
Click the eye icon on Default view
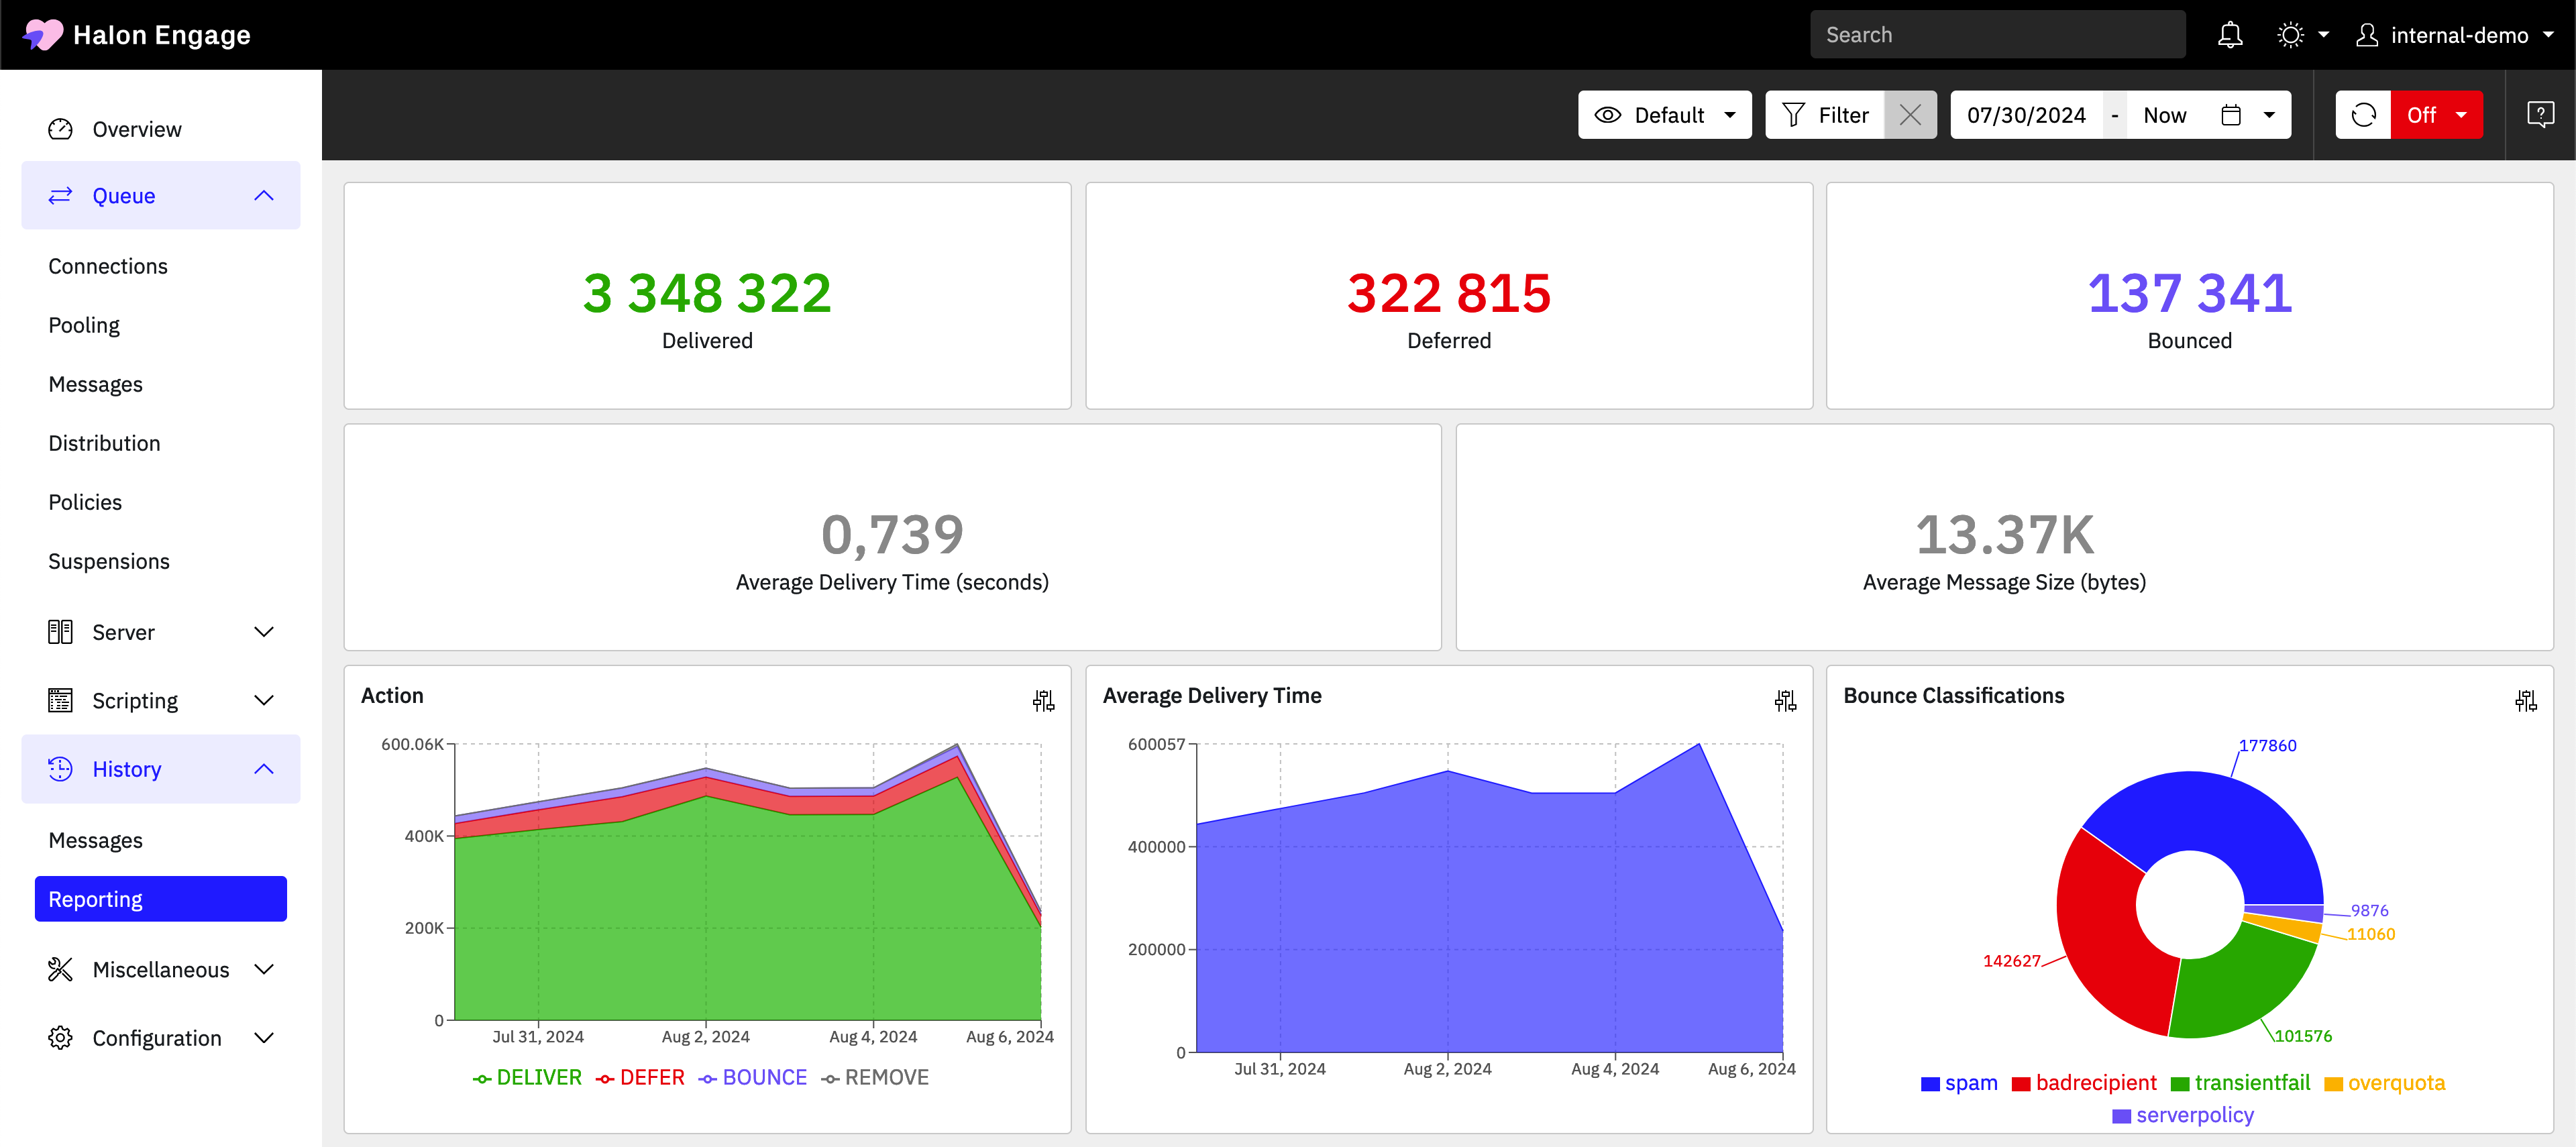[x=1607, y=115]
